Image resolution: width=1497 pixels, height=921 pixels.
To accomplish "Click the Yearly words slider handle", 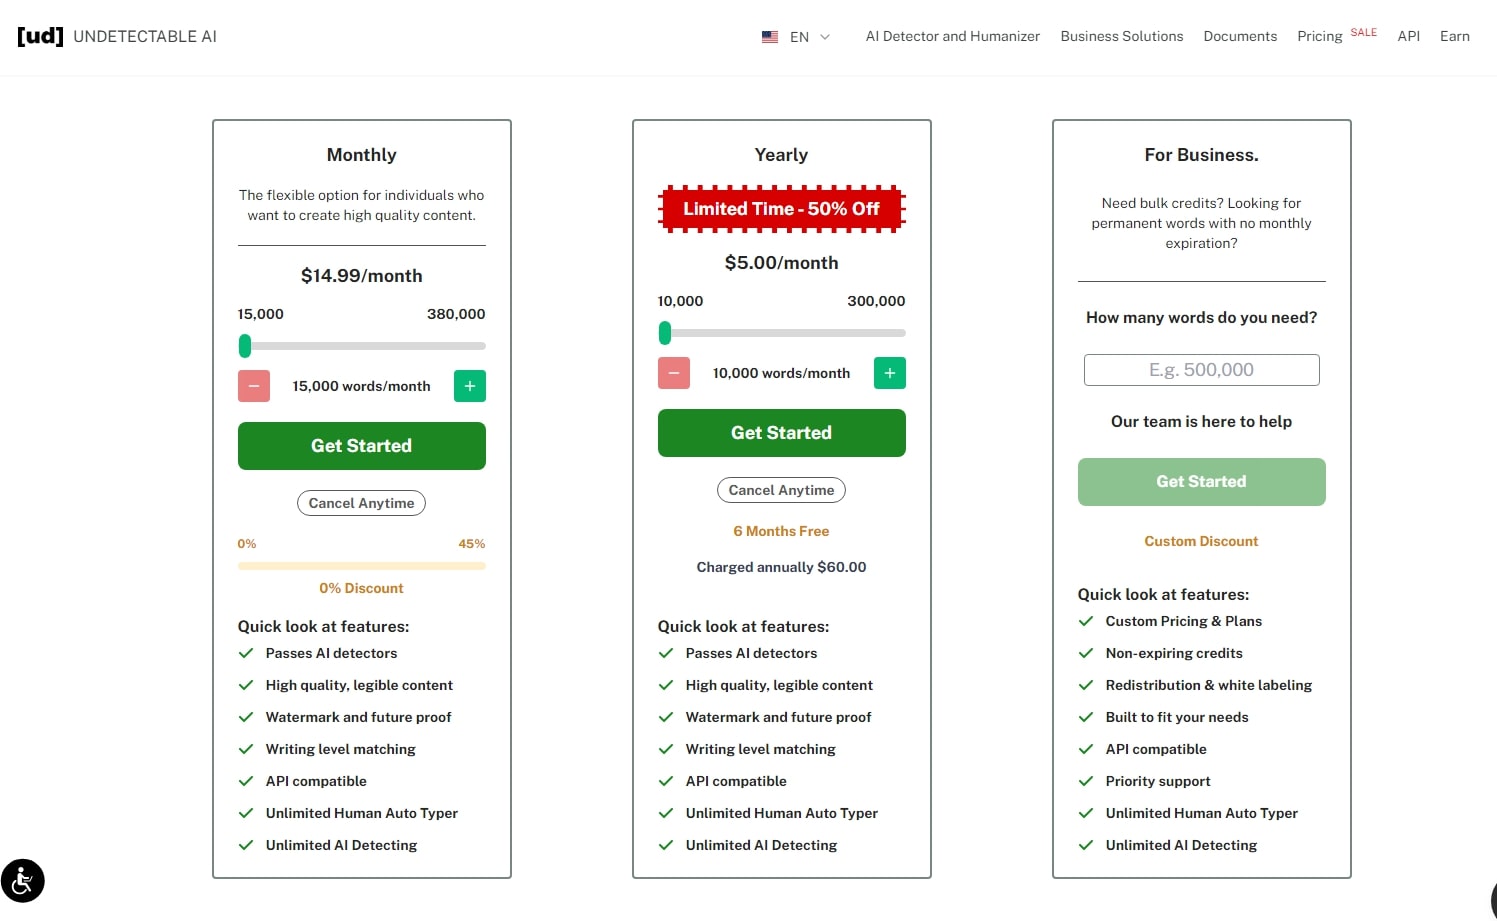I will pos(665,333).
